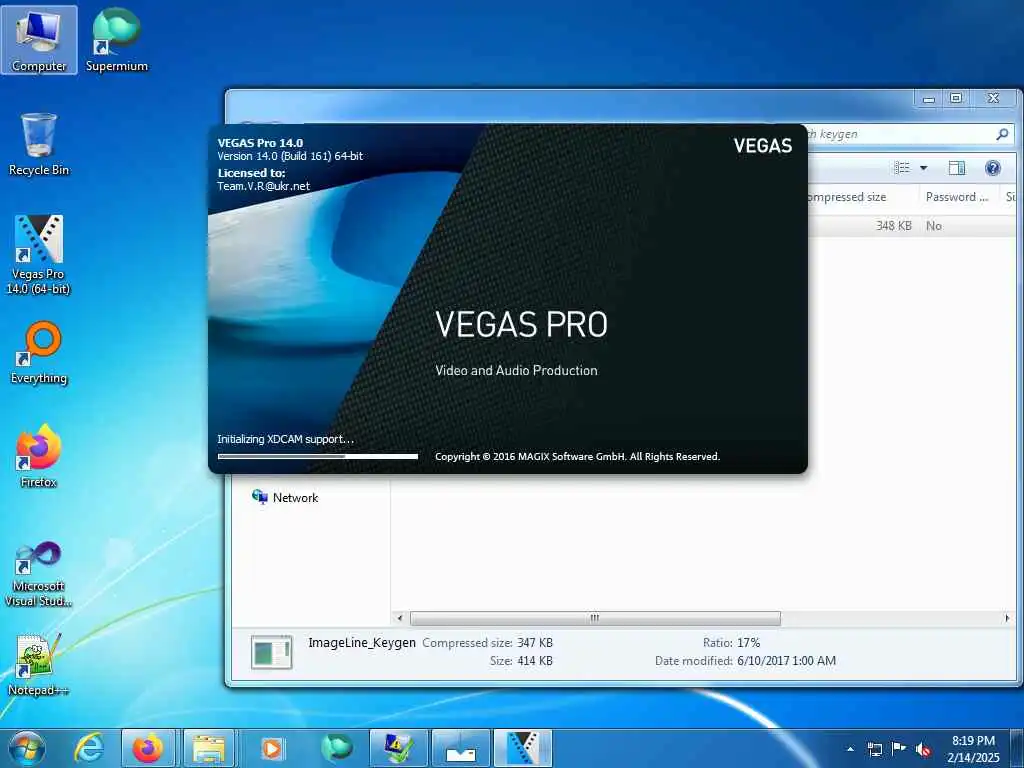Click the ImageLine_Keygen details pane thumbnail

click(x=271, y=652)
